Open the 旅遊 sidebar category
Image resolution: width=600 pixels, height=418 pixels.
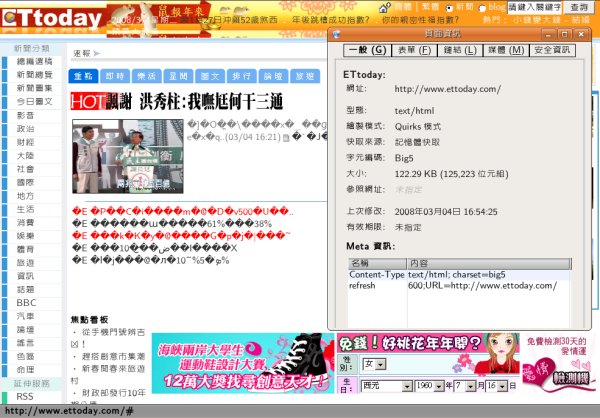point(25,263)
